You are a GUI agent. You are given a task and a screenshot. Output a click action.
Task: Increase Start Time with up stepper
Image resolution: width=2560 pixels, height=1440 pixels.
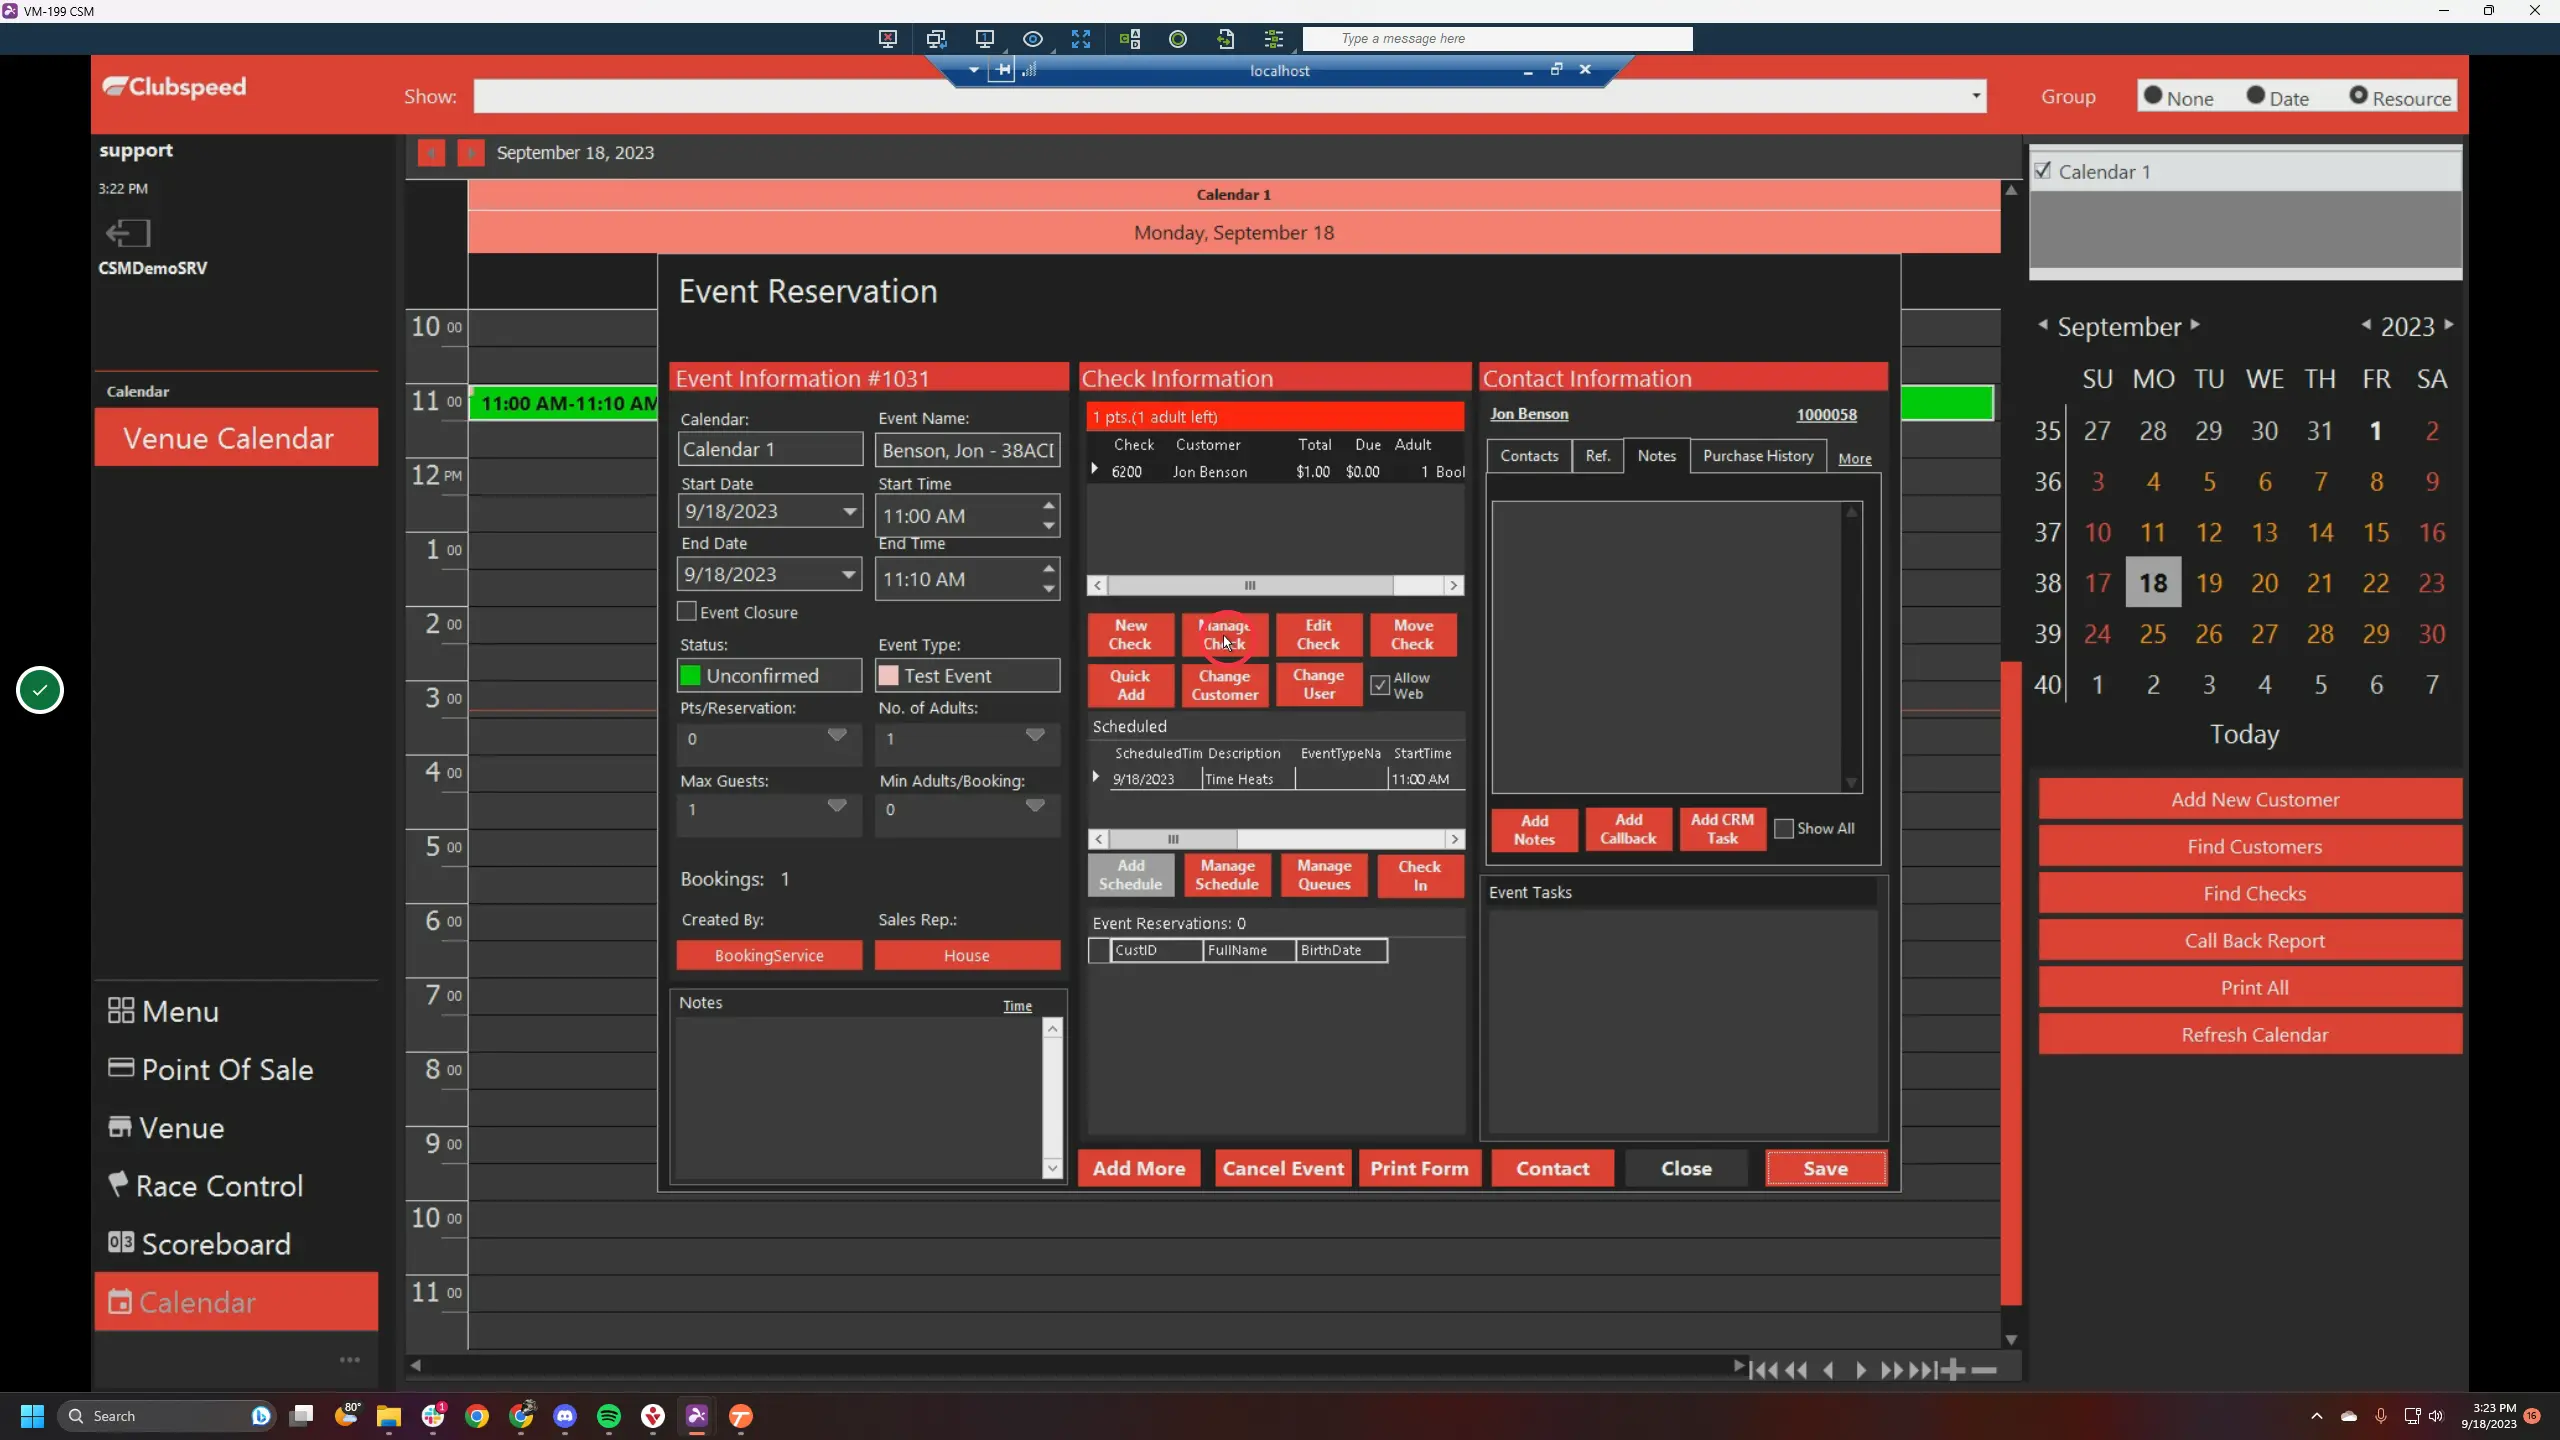click(1048, 506)
